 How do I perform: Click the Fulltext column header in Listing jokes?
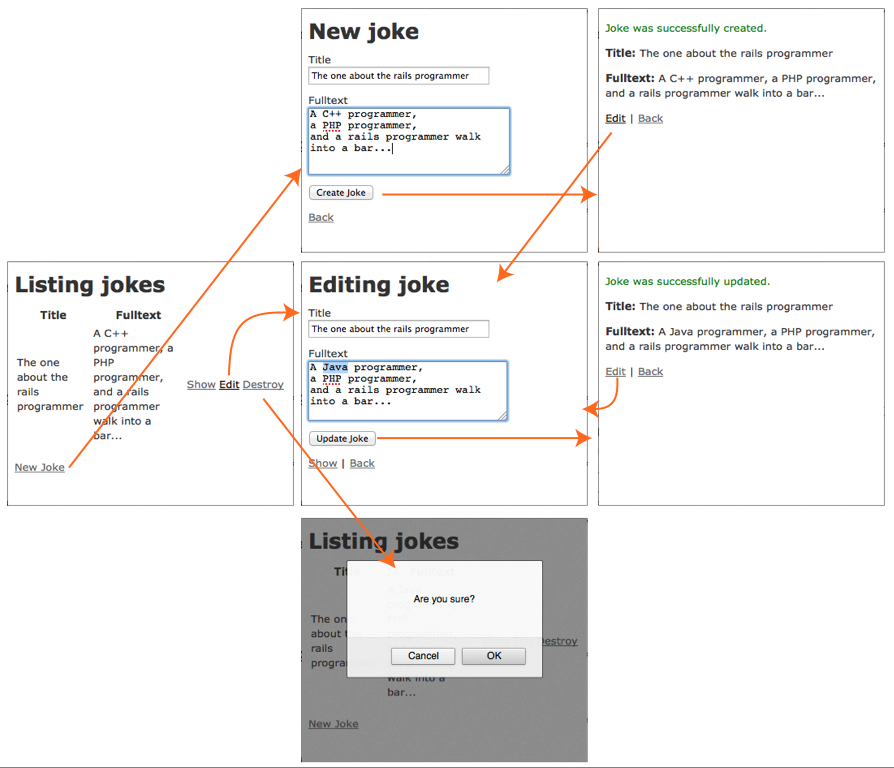(x=138, y=315)
